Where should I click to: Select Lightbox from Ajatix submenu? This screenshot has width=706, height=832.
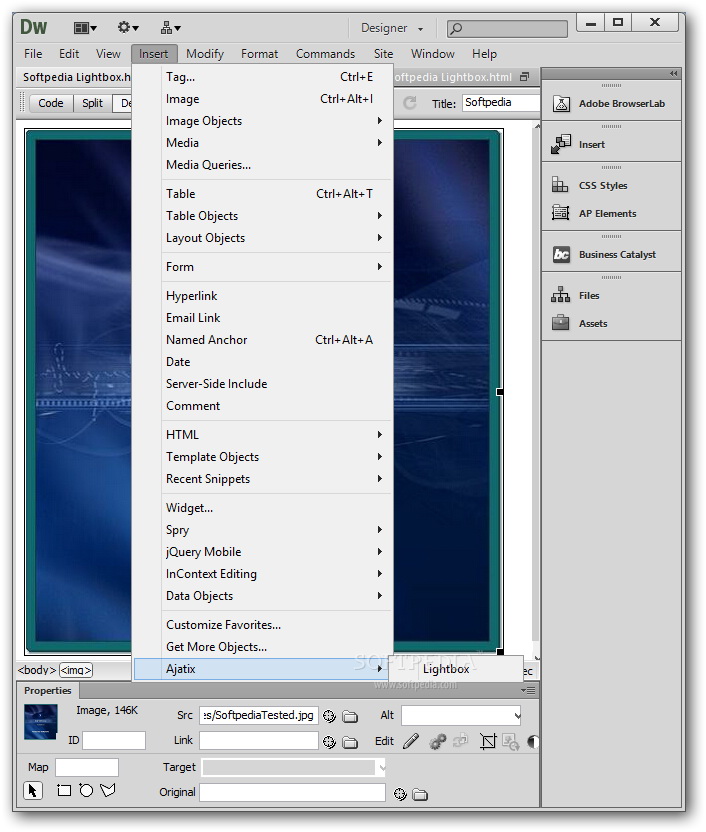(446, 669)
